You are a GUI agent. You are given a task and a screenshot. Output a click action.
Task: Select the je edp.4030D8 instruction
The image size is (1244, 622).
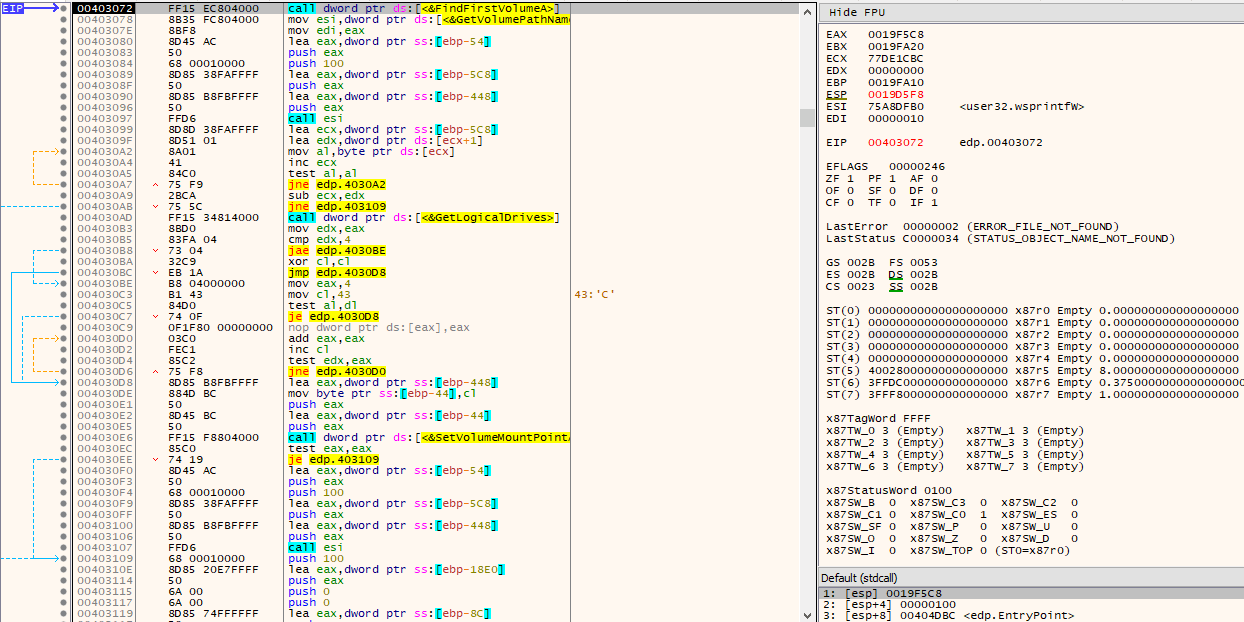[332, 316]
